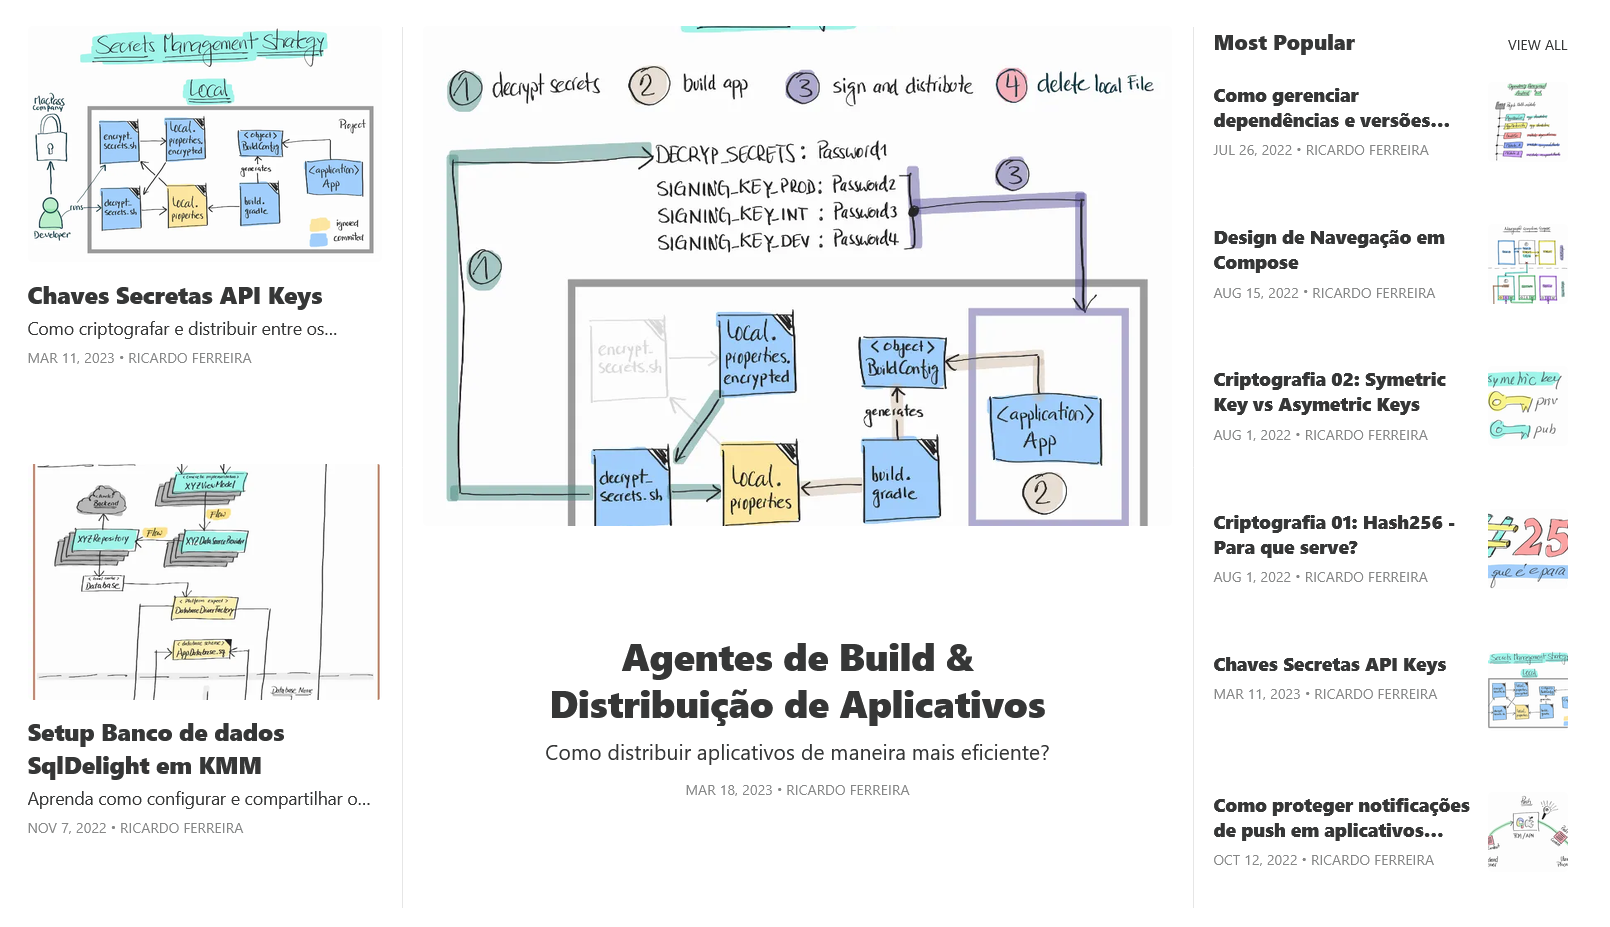Open Design de Navegação em Compose article
The width and height of the screenshot is (1610, 927).
pos(1329,250)
